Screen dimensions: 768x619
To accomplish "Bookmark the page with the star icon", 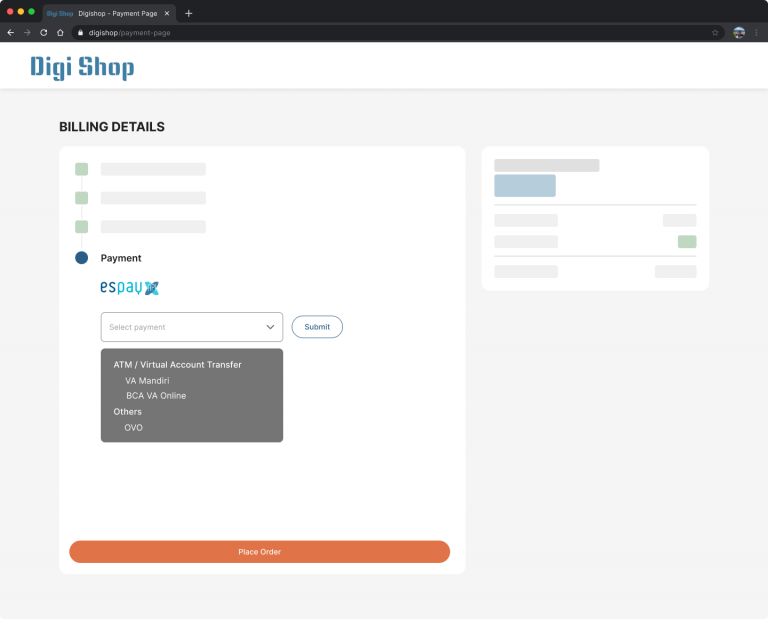I will 715,33.
